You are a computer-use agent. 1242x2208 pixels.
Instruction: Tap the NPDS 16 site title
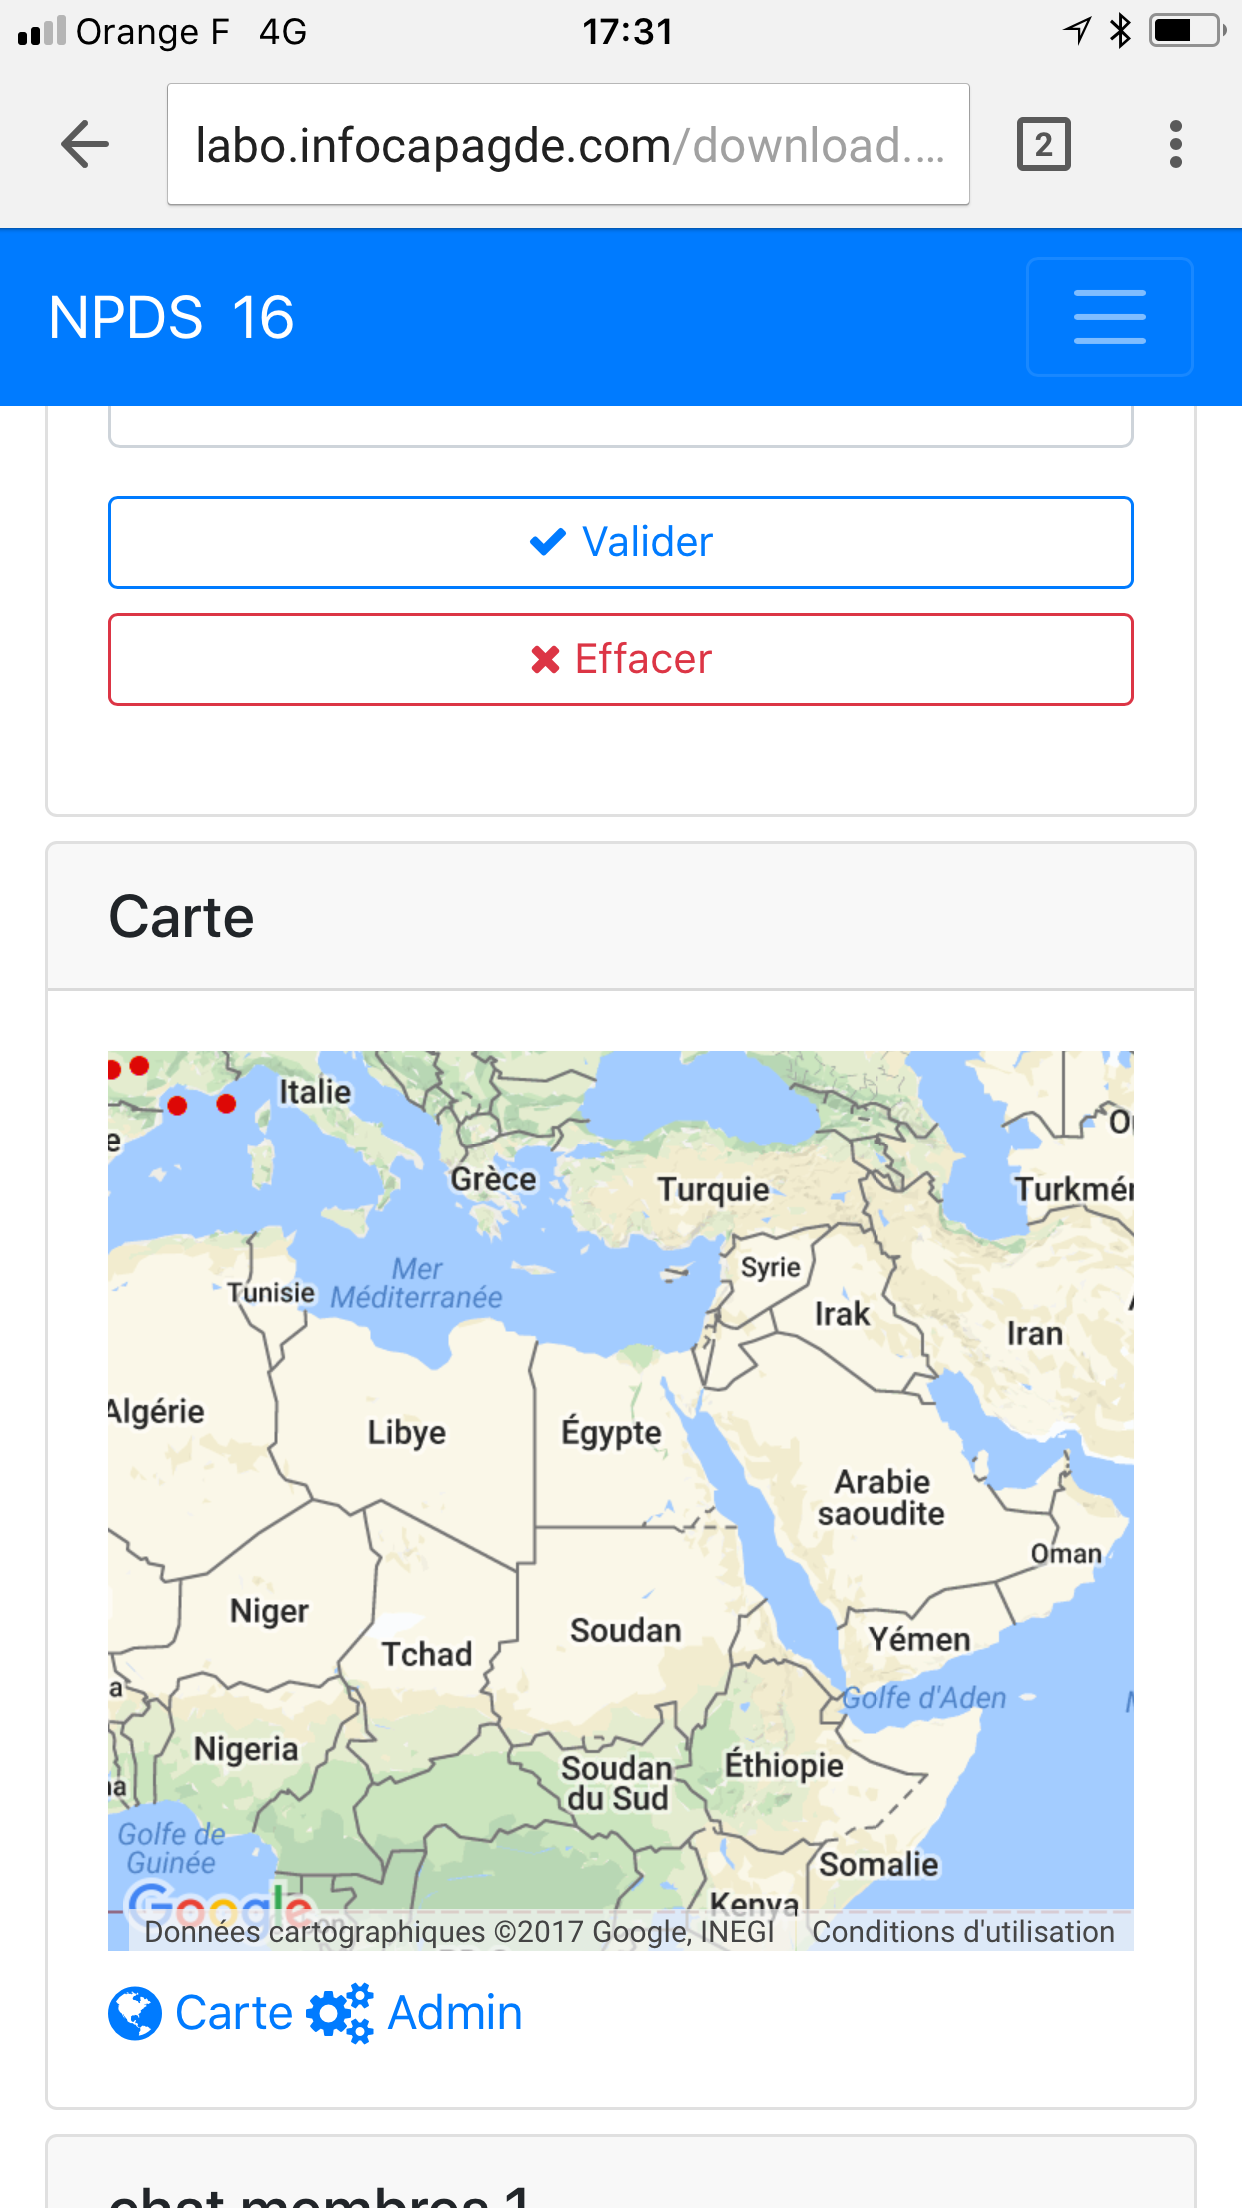click(171, 318)
